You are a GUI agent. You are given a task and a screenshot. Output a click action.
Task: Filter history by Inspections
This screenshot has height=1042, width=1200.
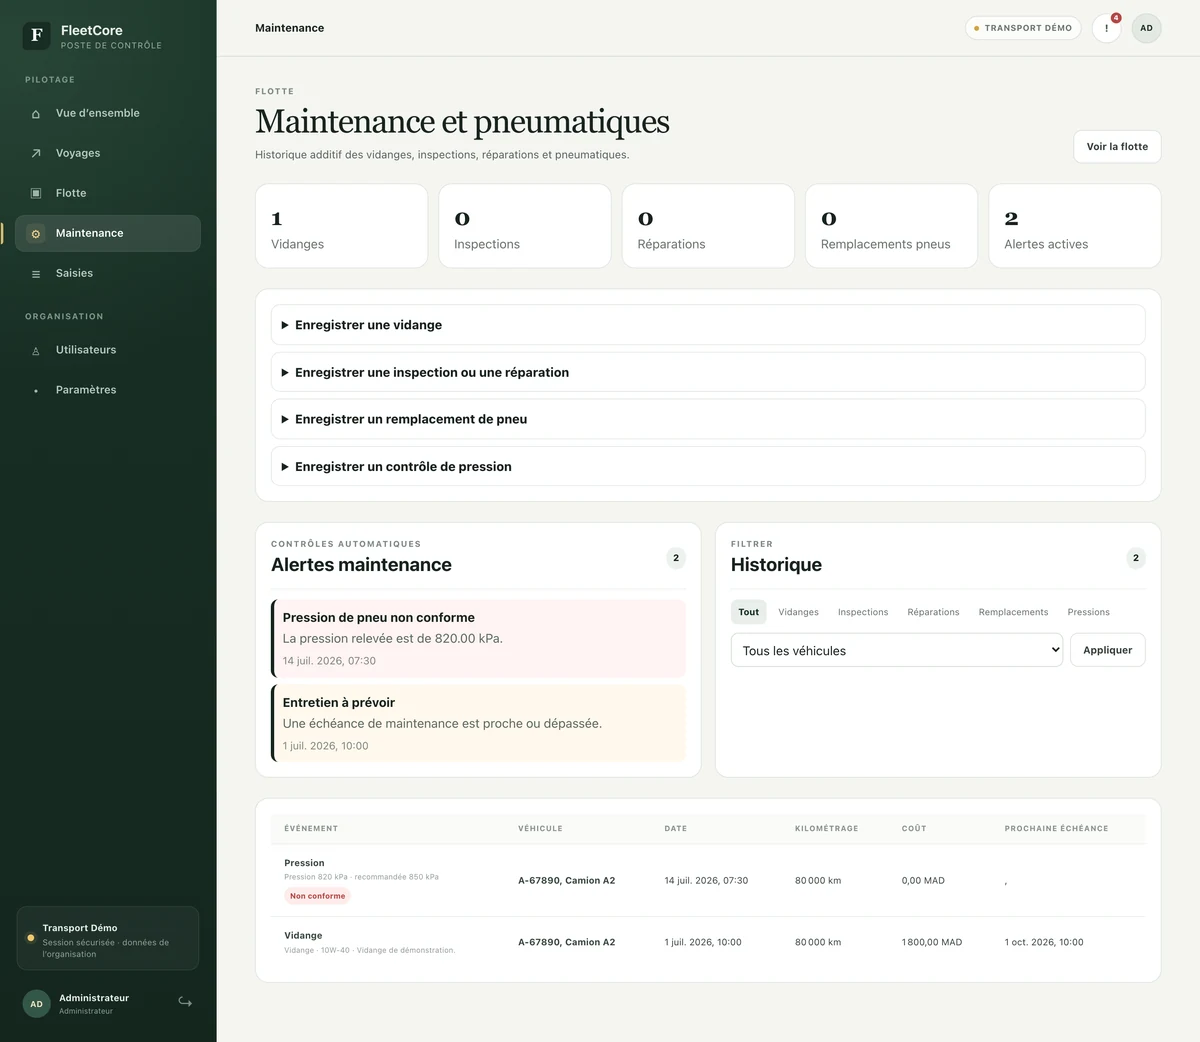(863, 612)
